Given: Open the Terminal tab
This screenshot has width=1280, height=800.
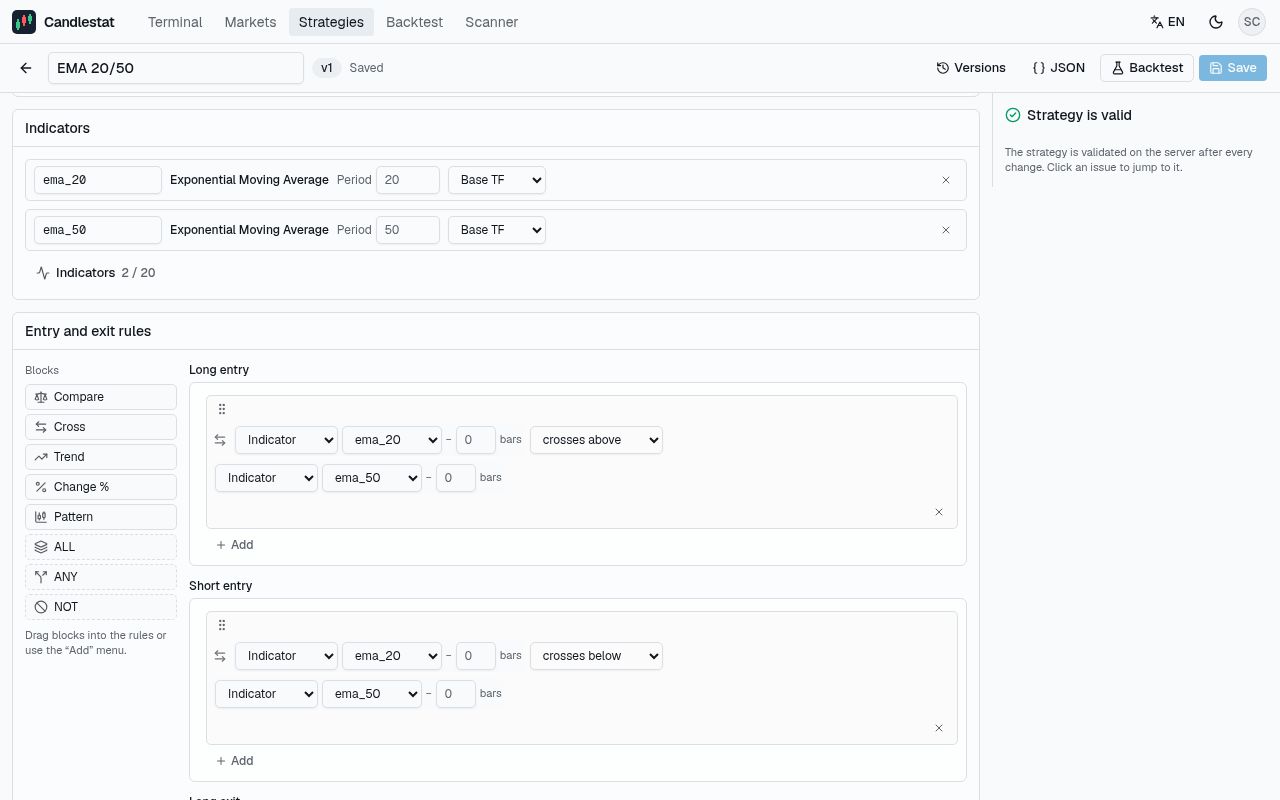Looking at the screenshot, I should pyautogui.click(x=175, y=22).
